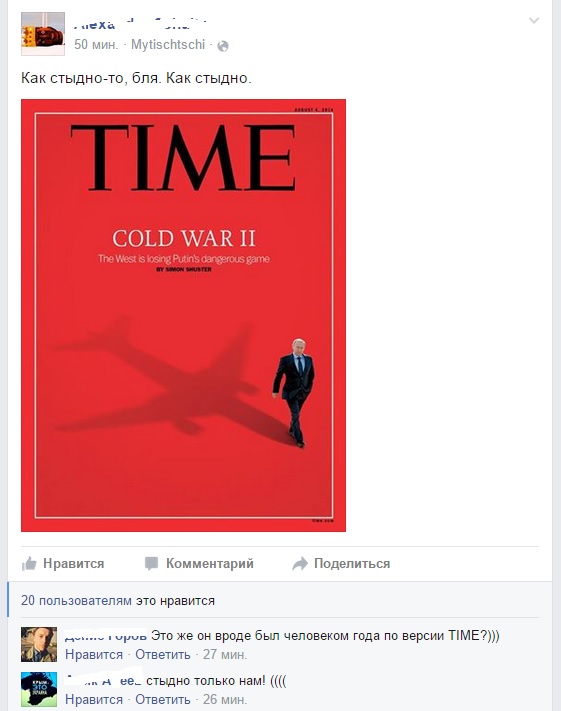Click the speech bubble comment icon
The width and height of the screenshot is (561, 711).
pyautogui.click(x=151, y=563)
